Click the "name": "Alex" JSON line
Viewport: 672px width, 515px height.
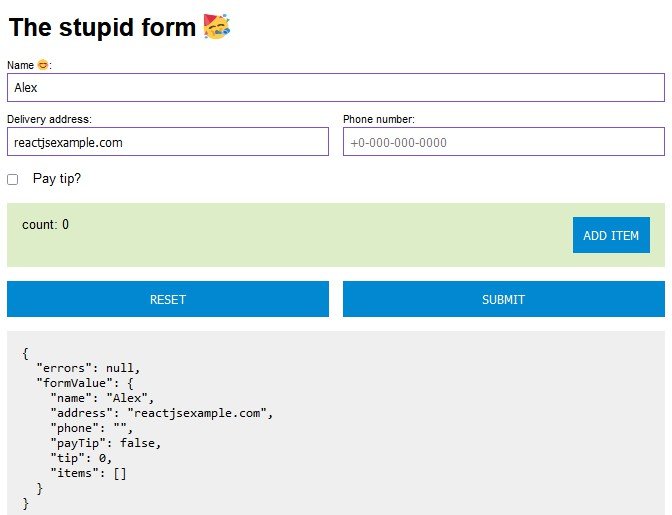tap(102, 398)
